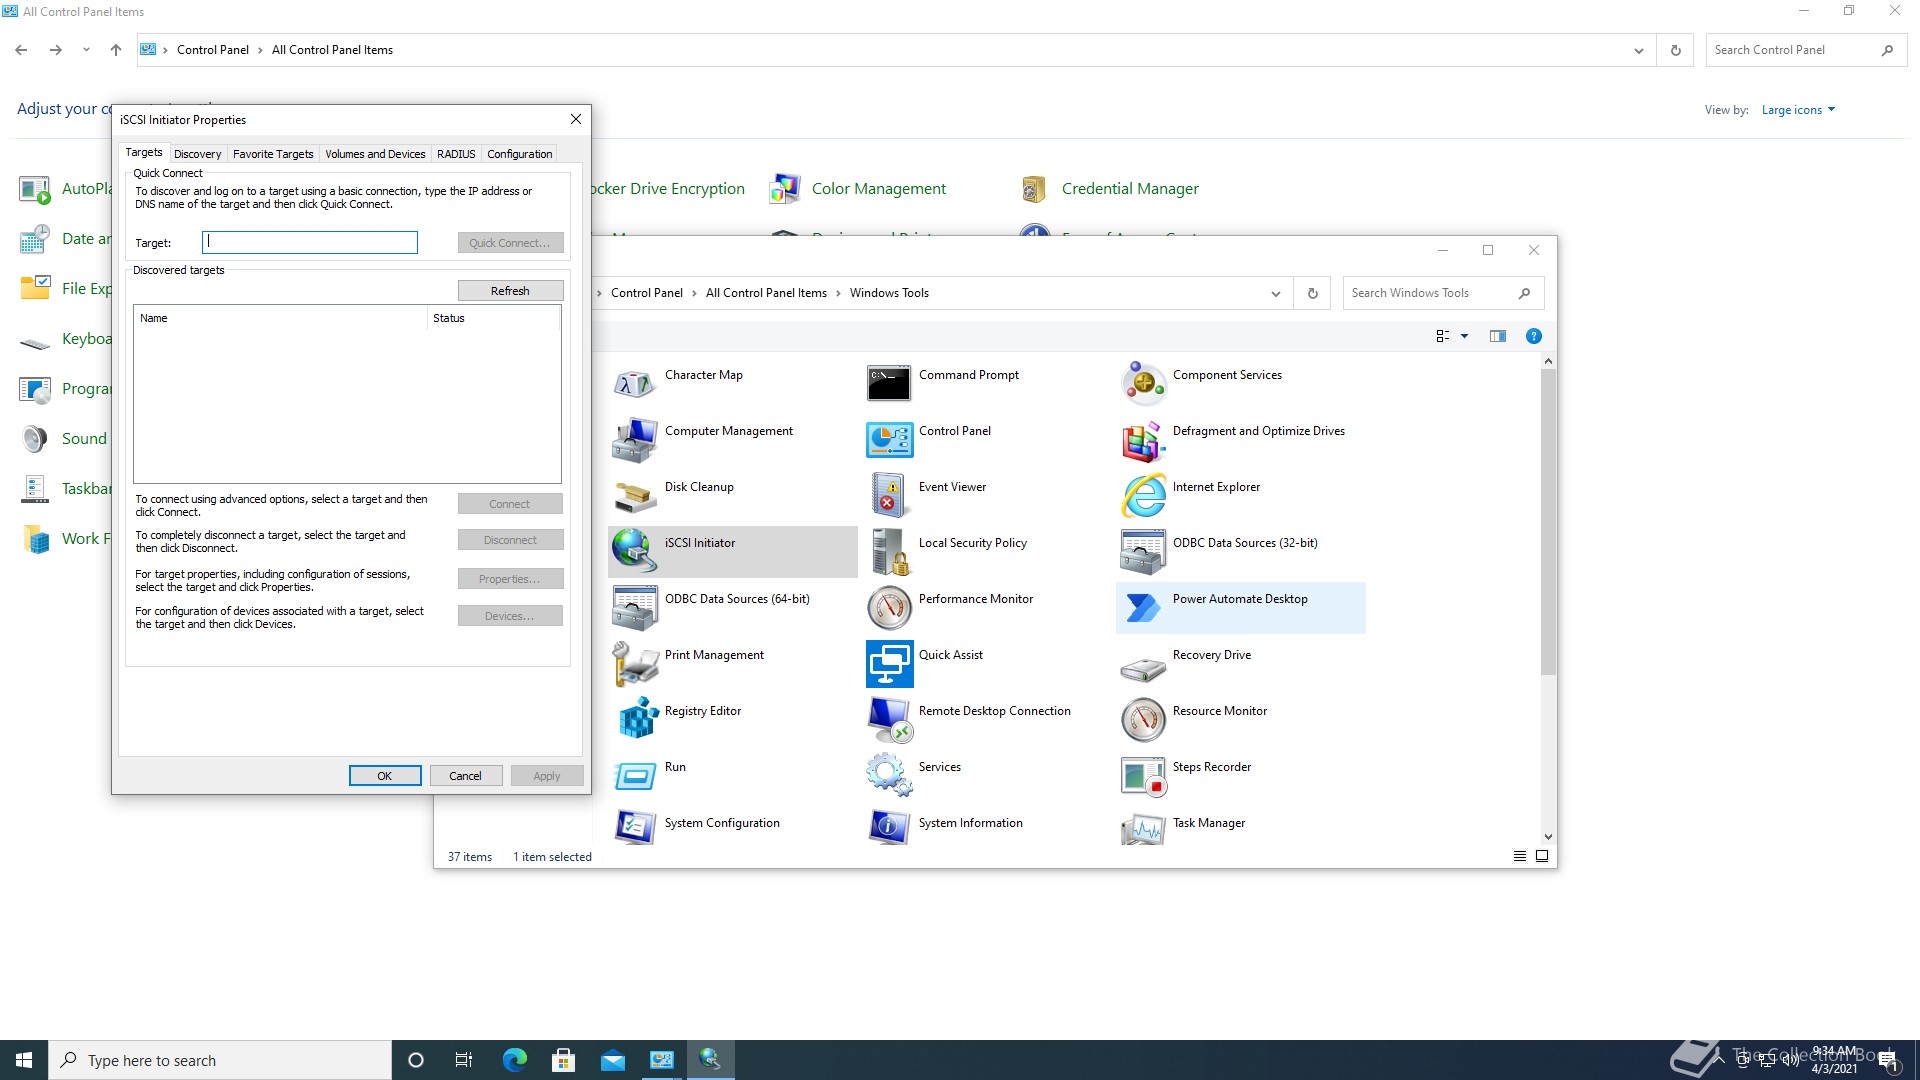Open the RADIUS tab

pos(456,154)
